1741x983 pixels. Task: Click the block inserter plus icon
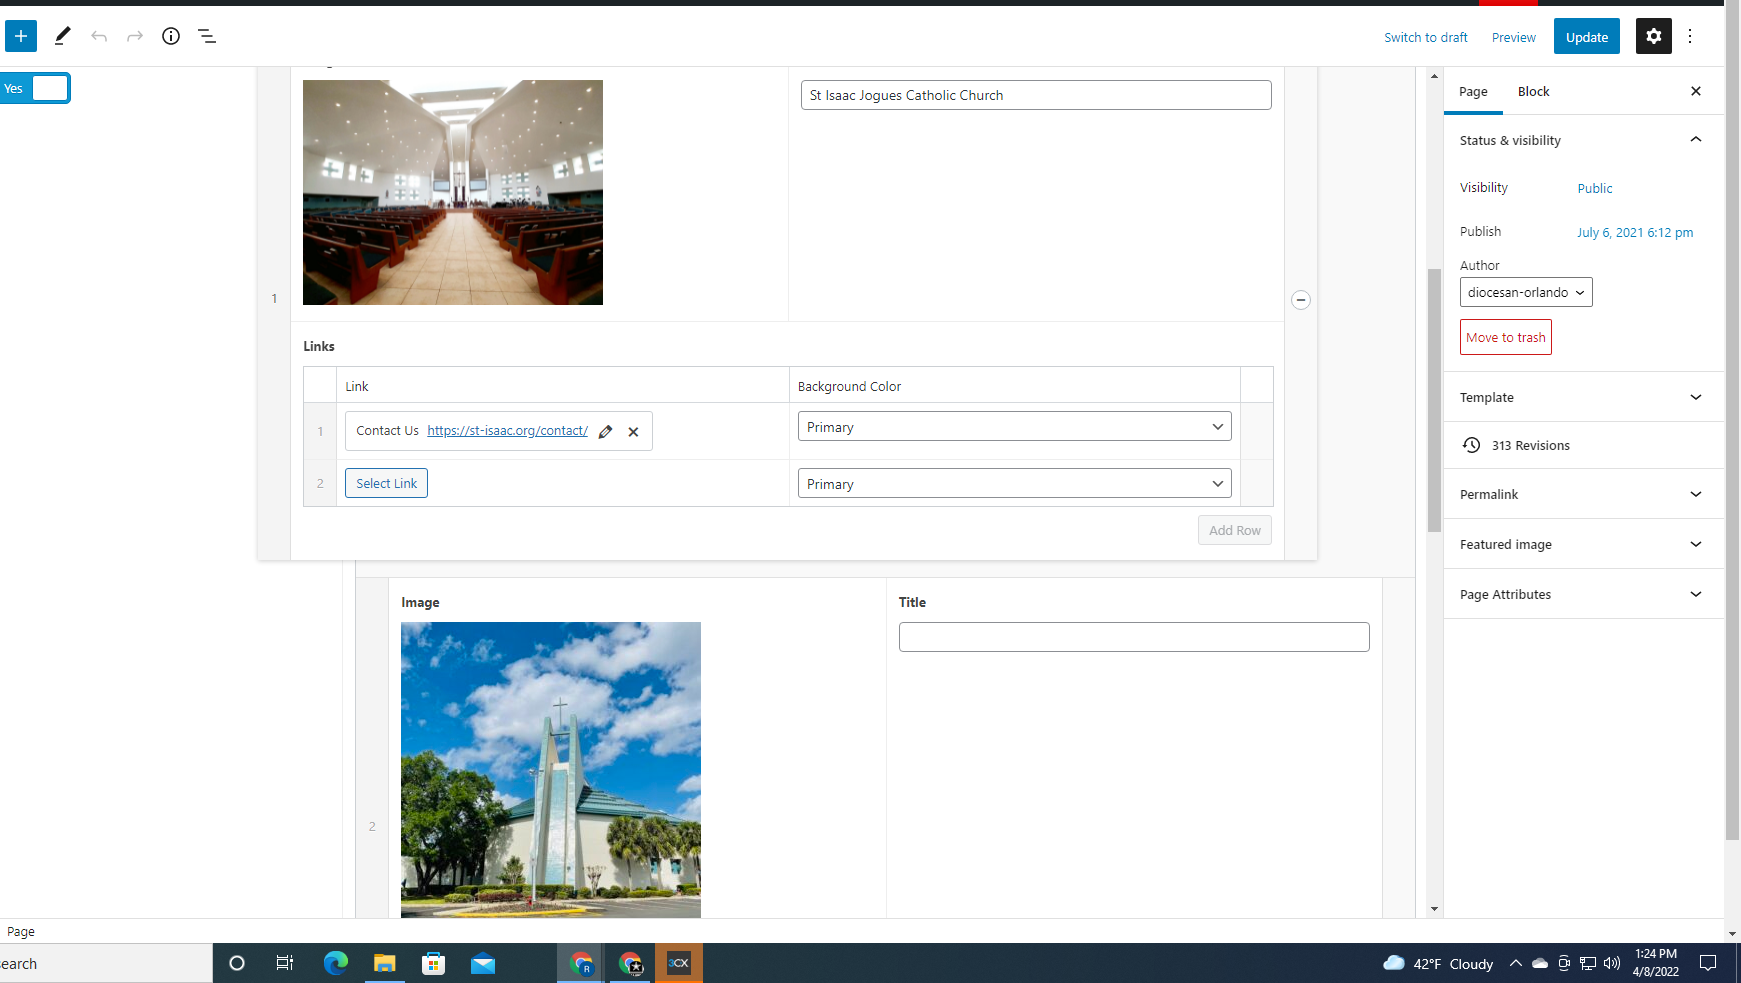(x=21, y=36)
